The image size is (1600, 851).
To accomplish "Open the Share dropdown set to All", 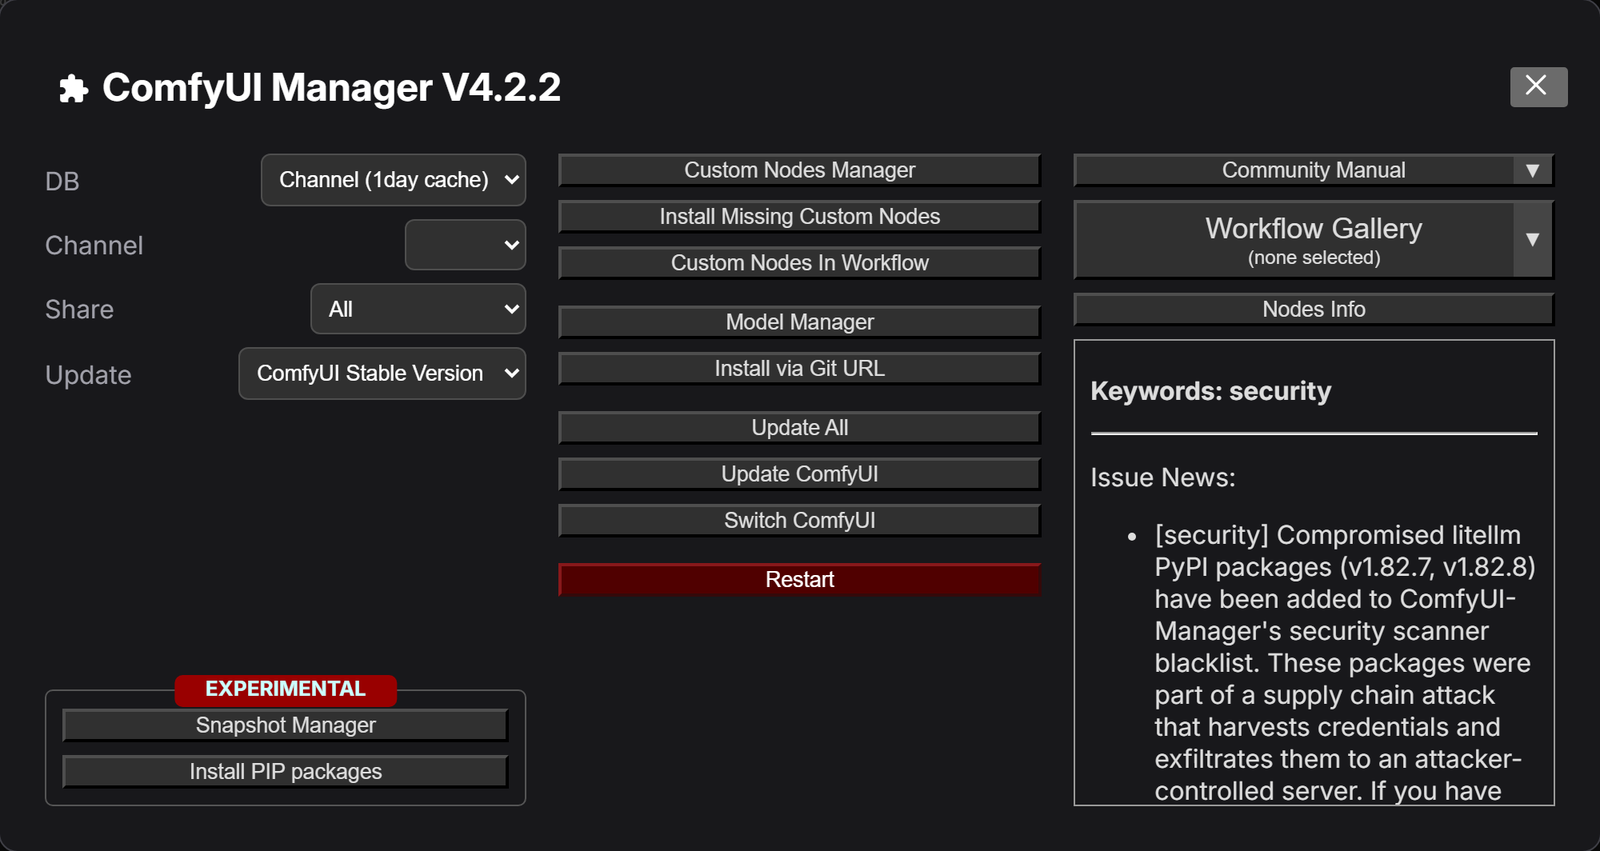I will coord(418,309).
